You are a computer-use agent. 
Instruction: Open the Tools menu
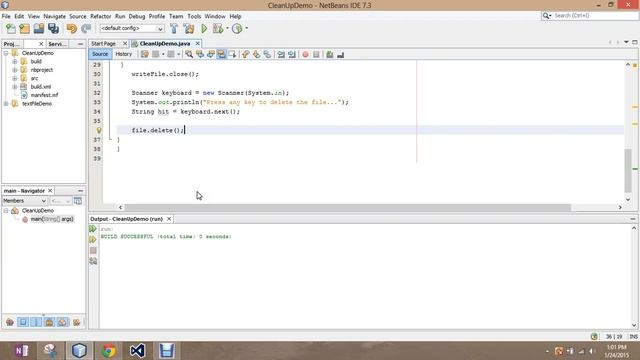[194, 16]
